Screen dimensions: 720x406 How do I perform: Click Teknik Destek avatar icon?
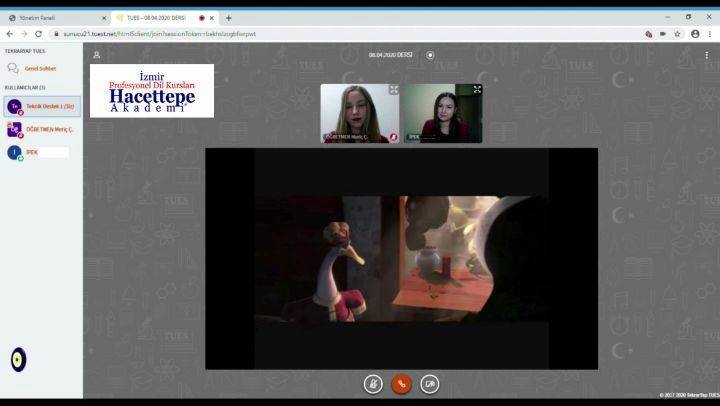[x=15, y=107]
